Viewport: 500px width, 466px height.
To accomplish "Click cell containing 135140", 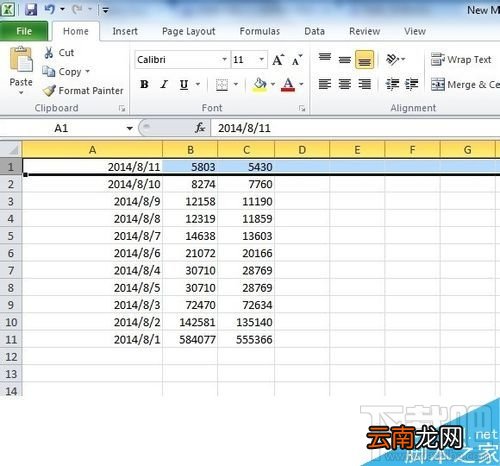I will point(246,322).
